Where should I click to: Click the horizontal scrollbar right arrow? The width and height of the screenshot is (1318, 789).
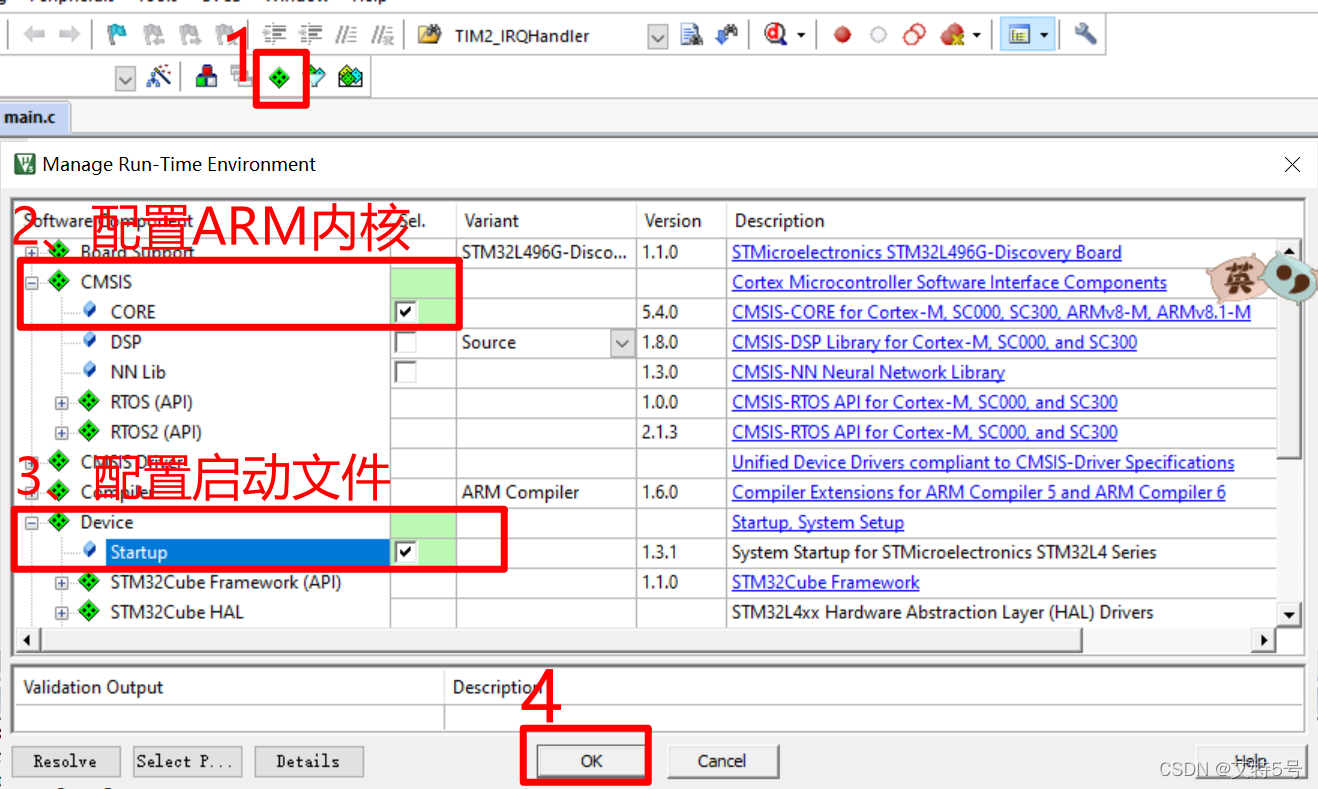click(1265, 639)
